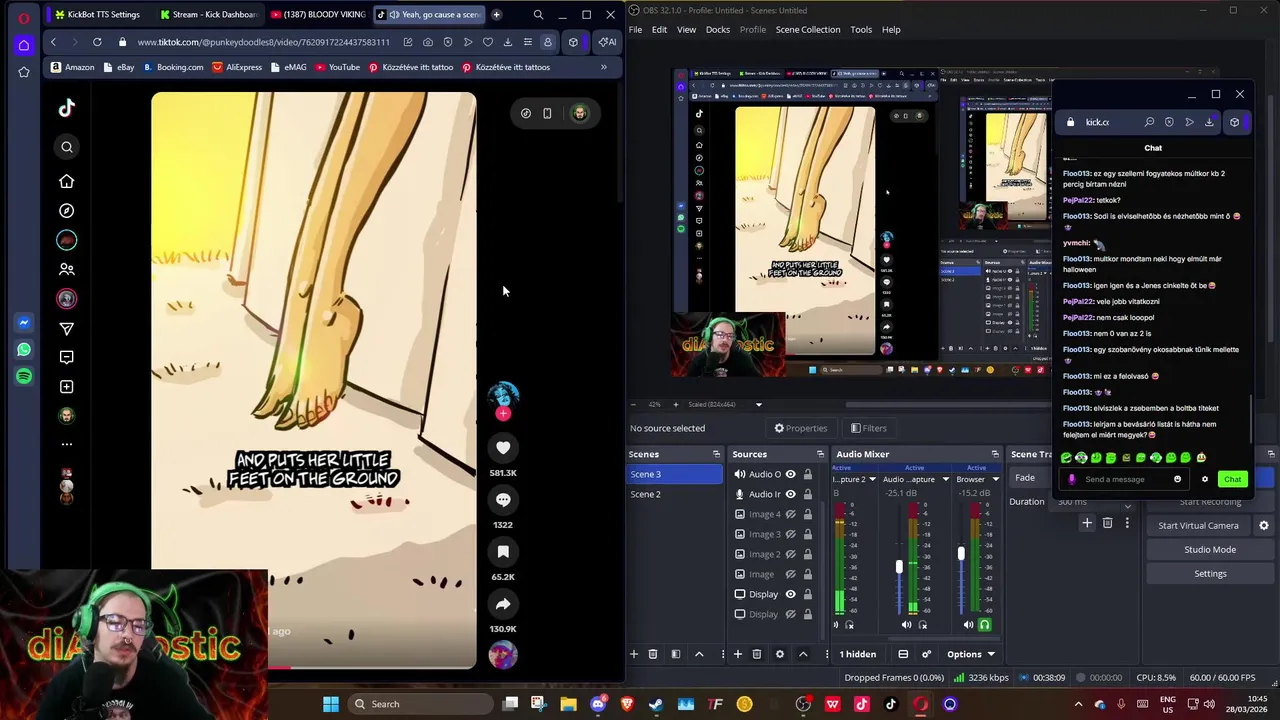Image resolution: width=1280 pixels, height=720 pixels.
Task: Open the Filters button for source
Action: pyautogui.click(x=867, y=428)
